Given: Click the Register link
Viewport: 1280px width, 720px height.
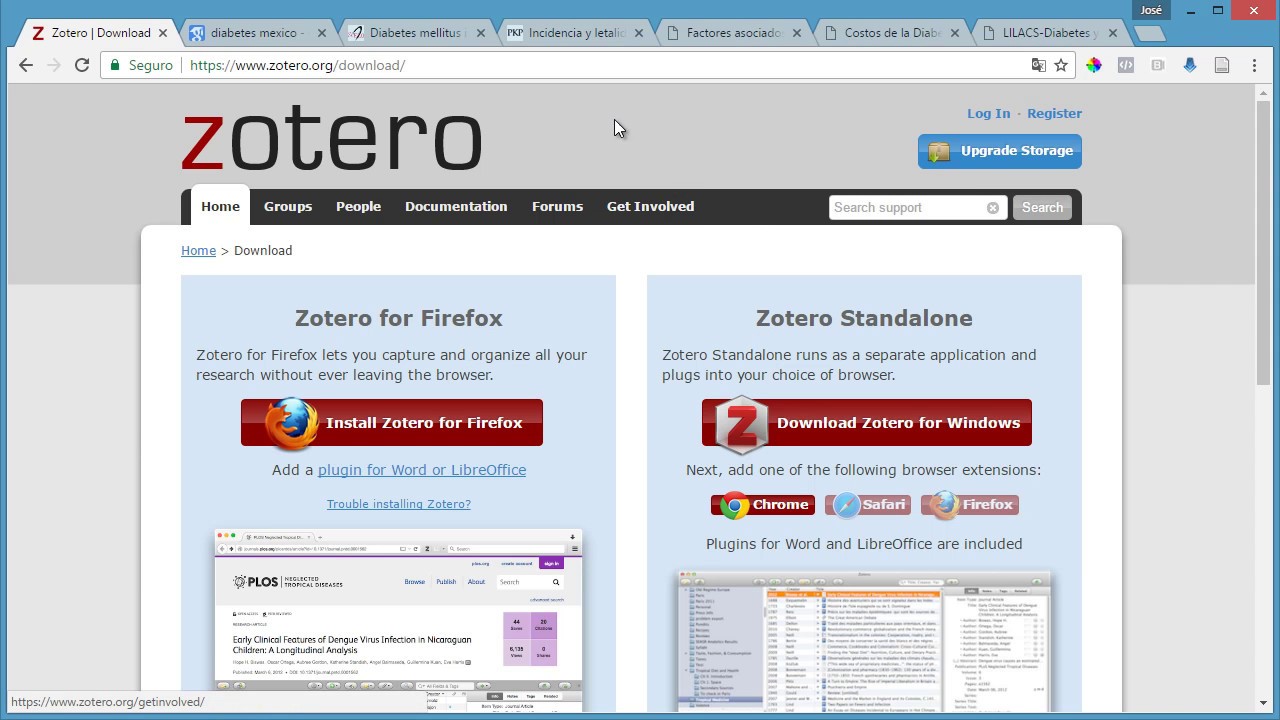Looking at the screenshot, I should [1054, 114].
